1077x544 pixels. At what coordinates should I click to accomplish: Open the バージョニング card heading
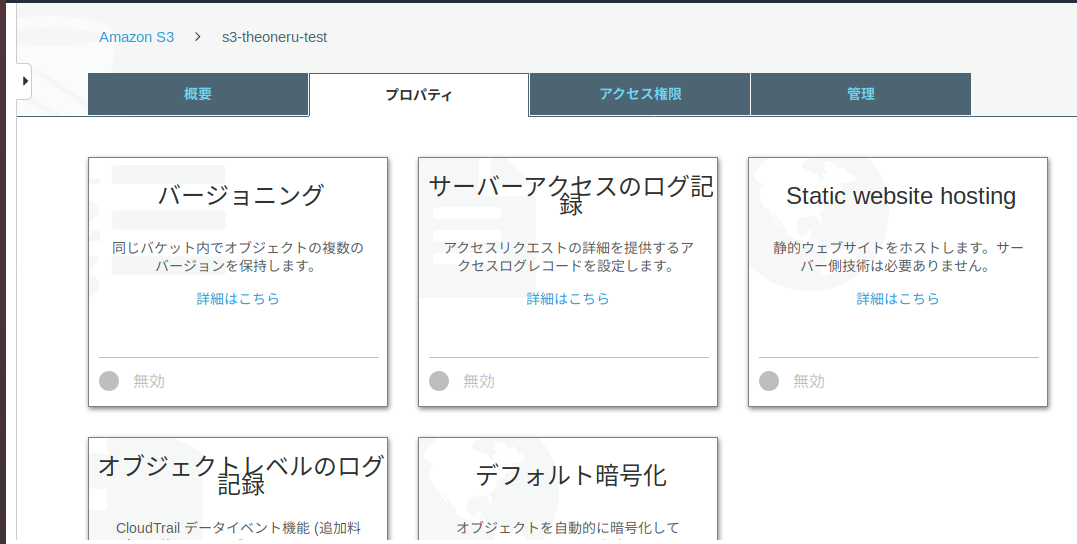click(x=240, y=195)
